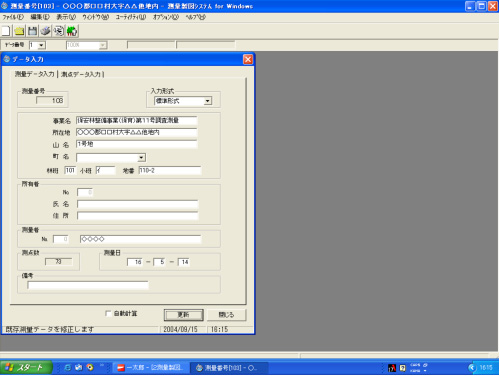Expand the データ番号 dropdown

click(41, 45)
